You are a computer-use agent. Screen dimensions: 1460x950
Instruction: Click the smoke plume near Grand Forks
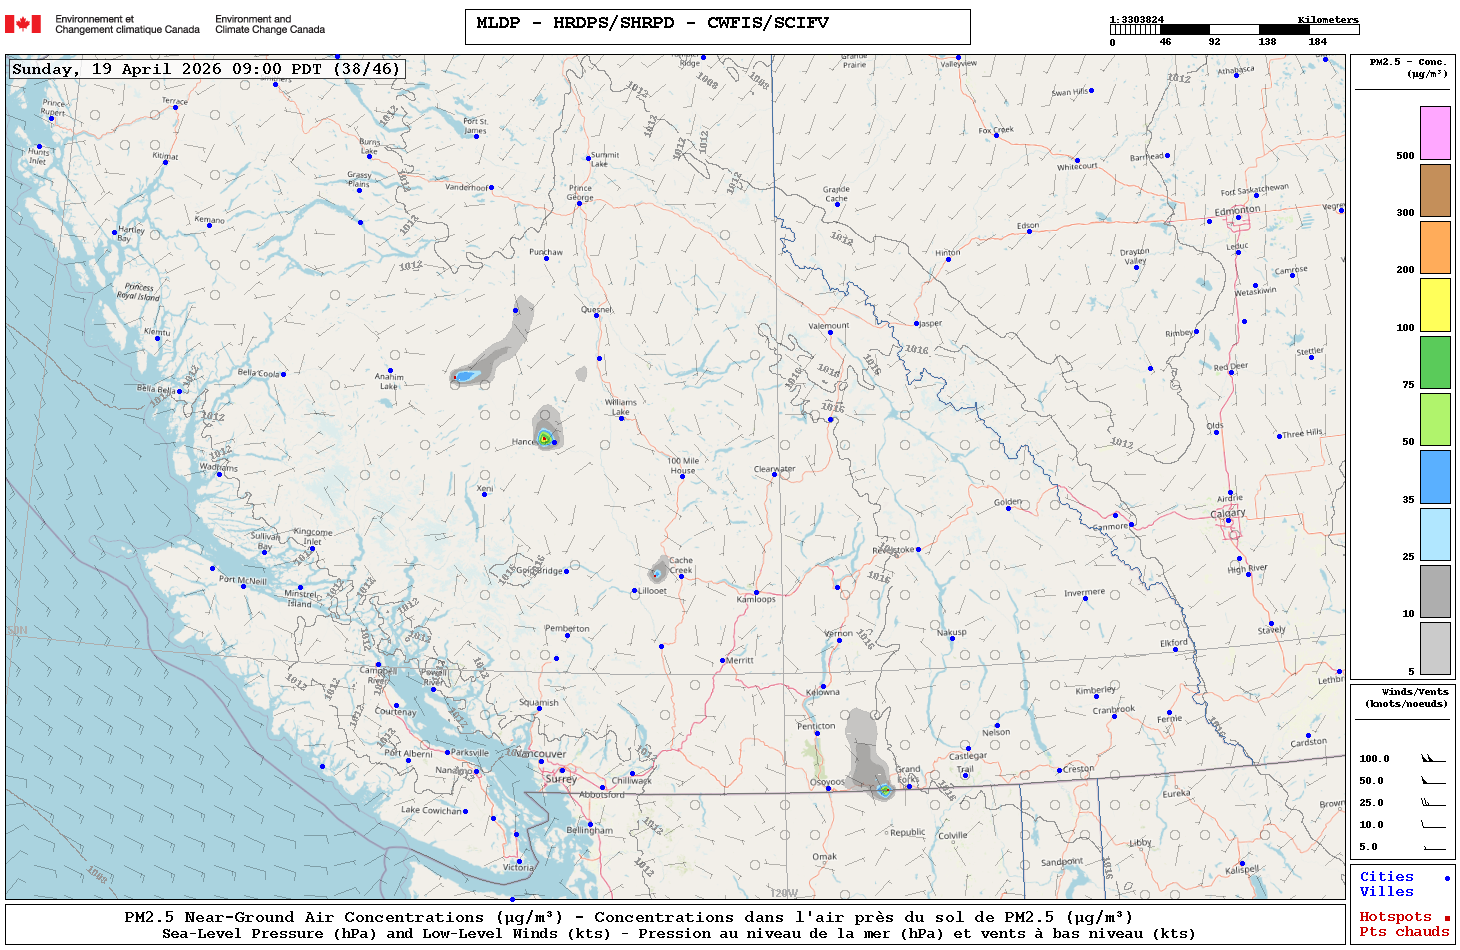(x=864, y=750)
